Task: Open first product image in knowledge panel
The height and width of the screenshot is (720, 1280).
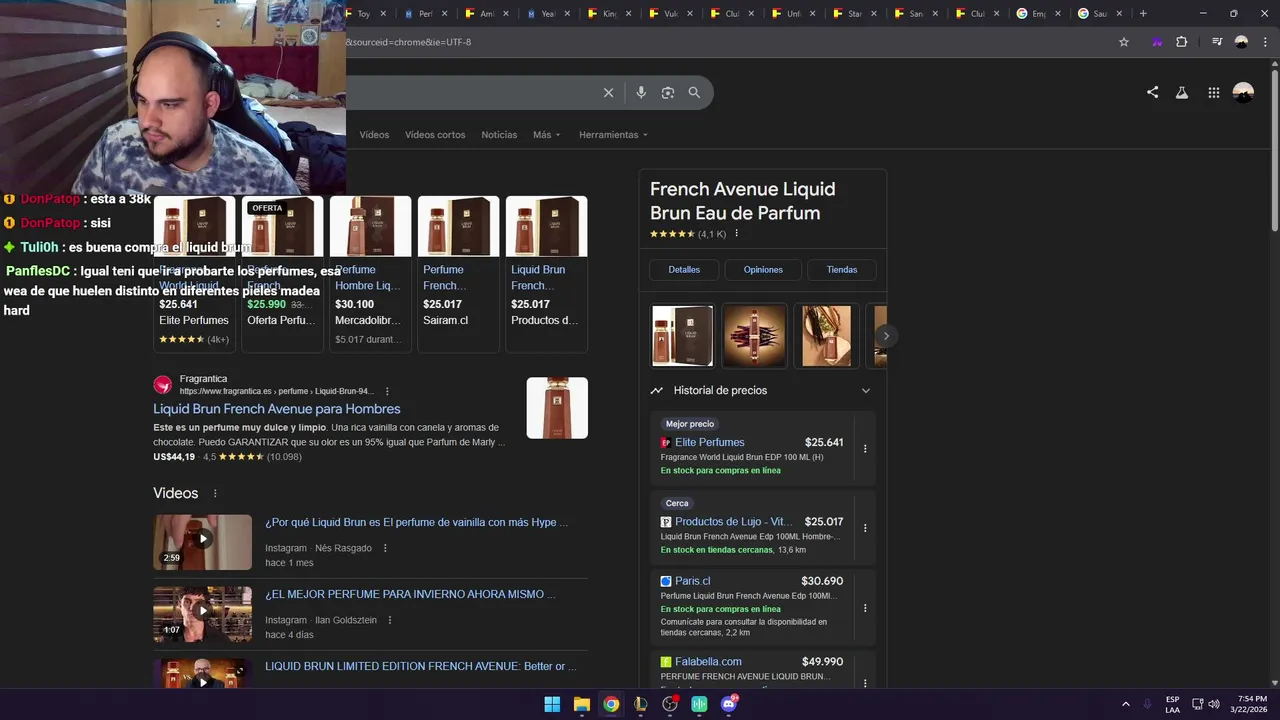Action: pos(682,336)
